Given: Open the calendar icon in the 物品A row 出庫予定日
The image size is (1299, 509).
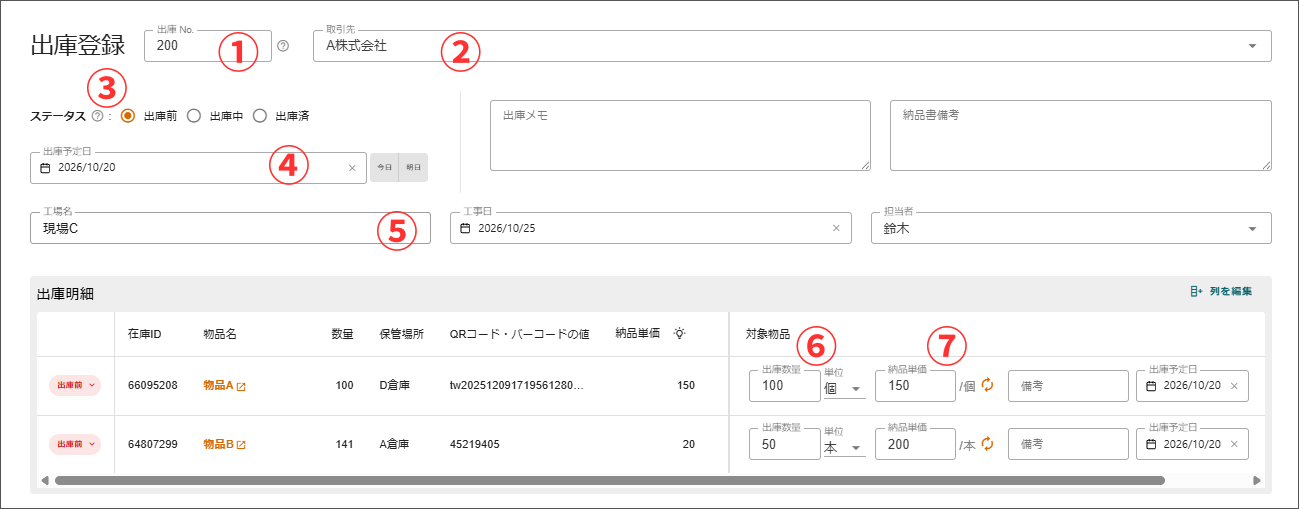Looking at the screenshot, I should (x=1151, y=386).
